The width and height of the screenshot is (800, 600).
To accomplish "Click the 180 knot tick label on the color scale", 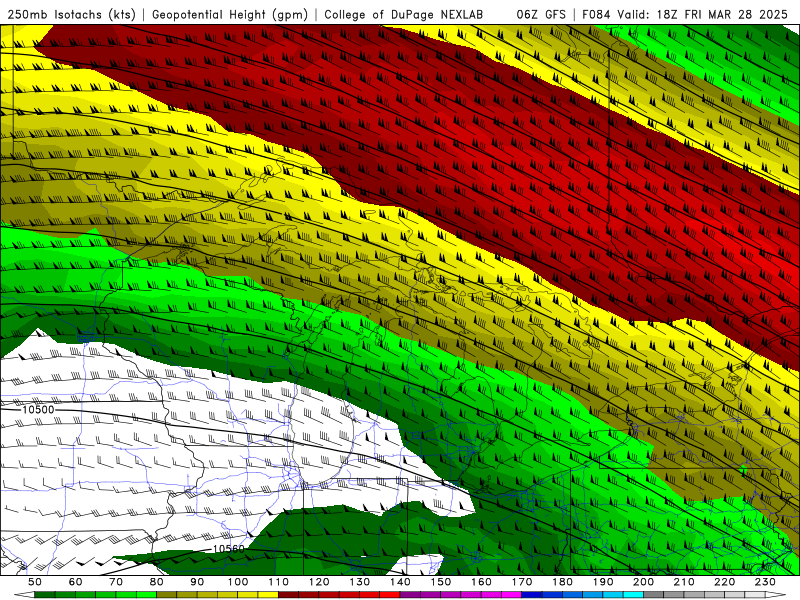I will [562, 582].
